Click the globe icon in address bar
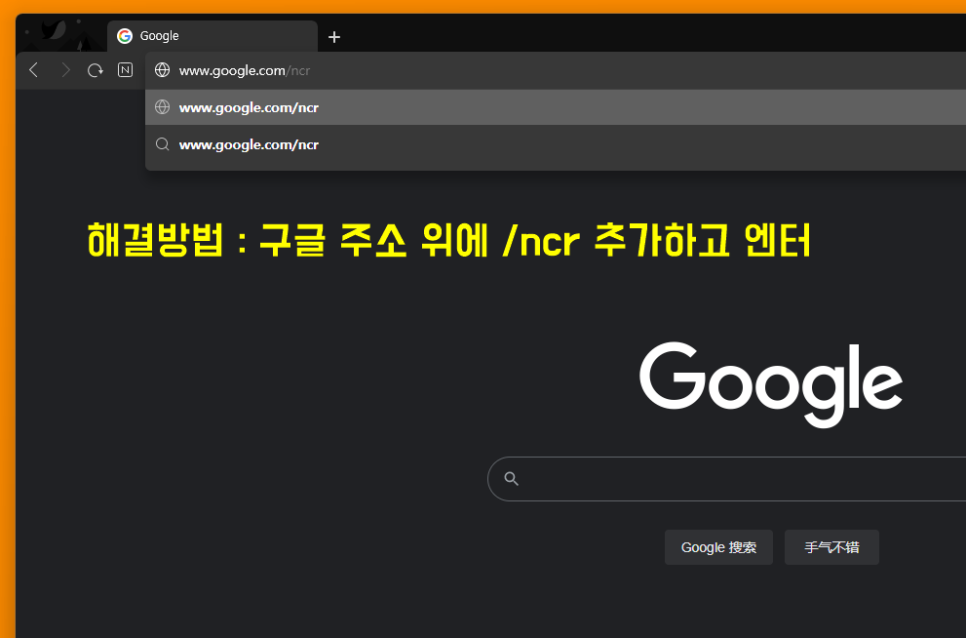 162,70
